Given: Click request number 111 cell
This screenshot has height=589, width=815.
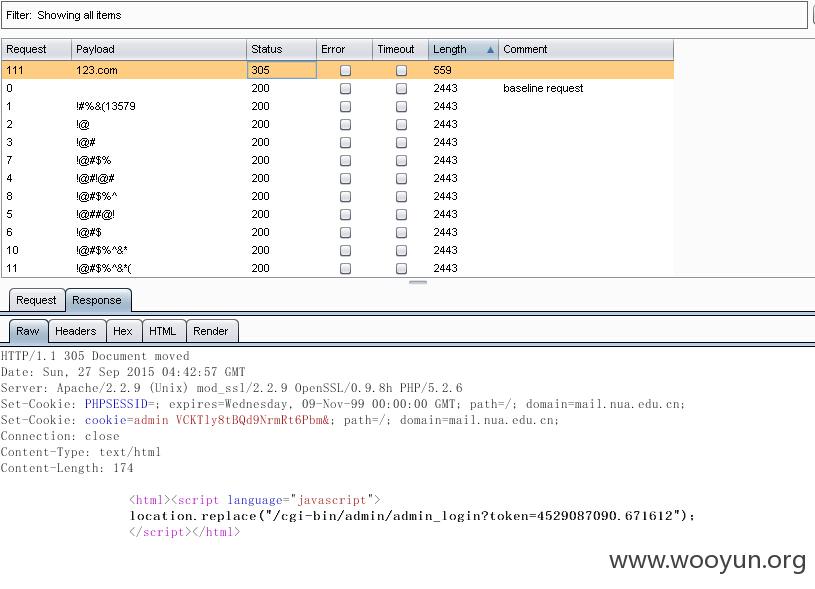Looking at the screenshot, I should click(36, 70).
